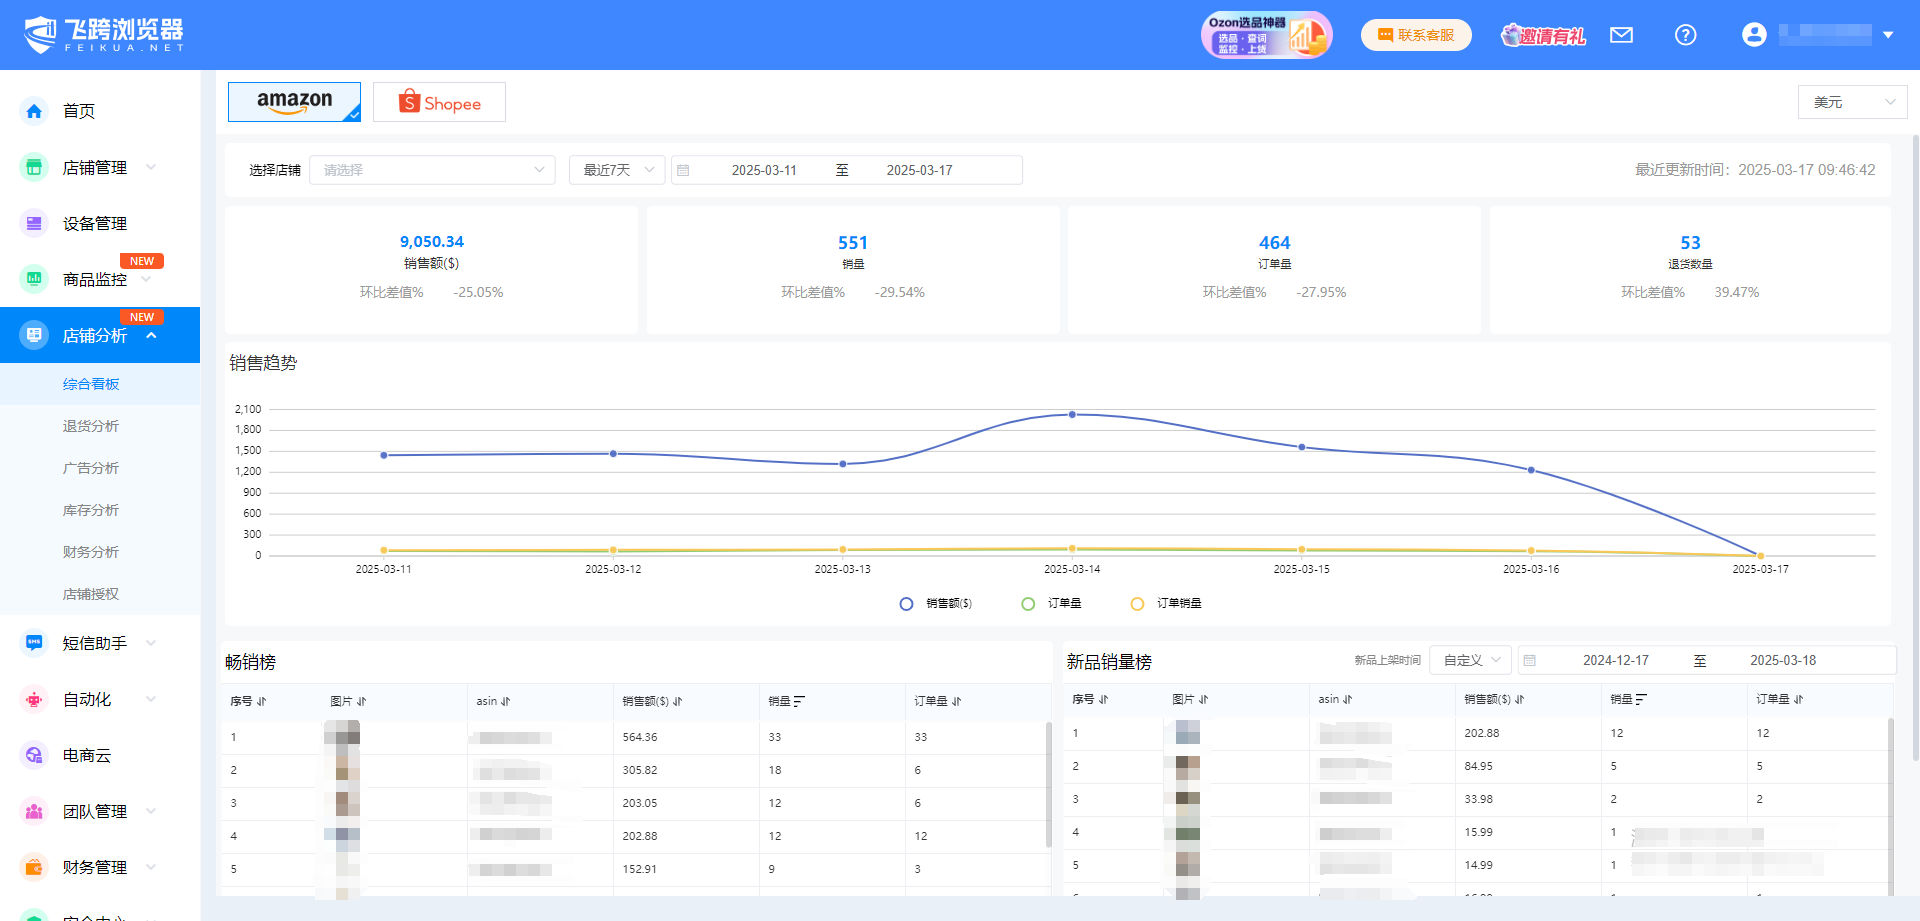This screenshot has width=1920, height=921.
Task: Click the user account avatar icon
Action: point(1754,35)
